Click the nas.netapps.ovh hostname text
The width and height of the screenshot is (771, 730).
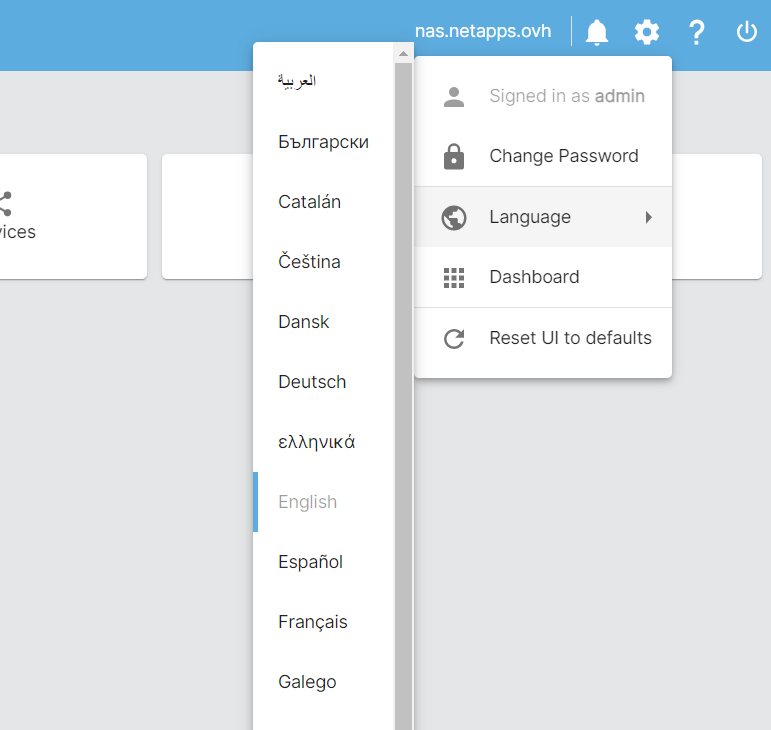483,31
